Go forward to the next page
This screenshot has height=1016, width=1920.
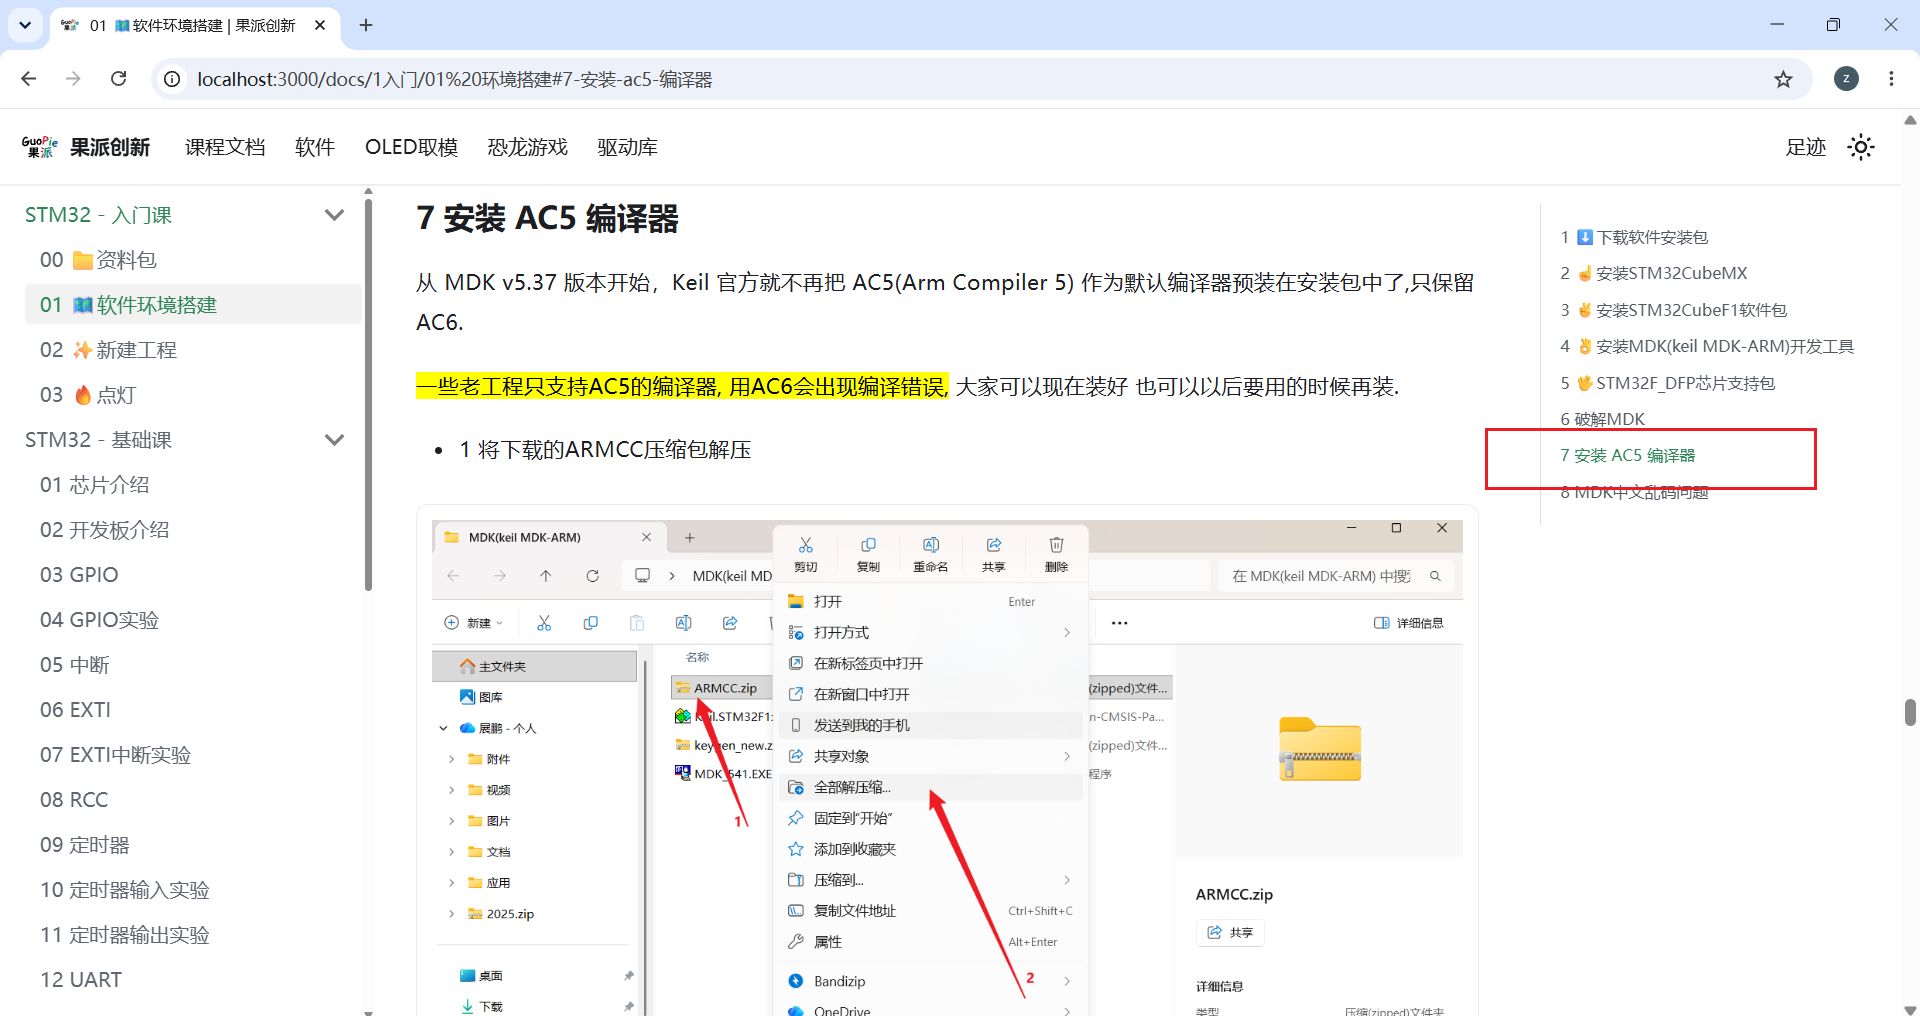73,79
